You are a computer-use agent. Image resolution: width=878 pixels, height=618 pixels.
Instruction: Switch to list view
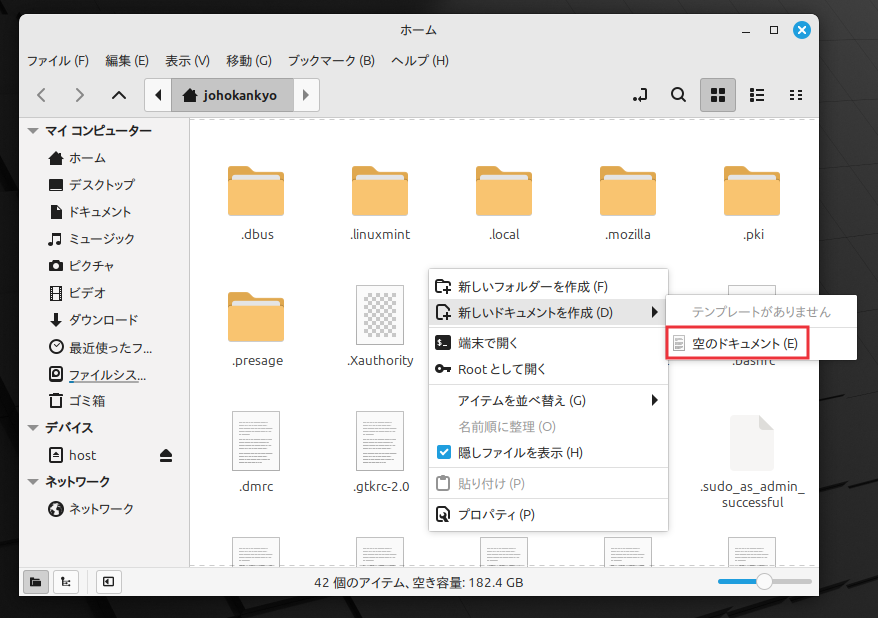click(x=757, y=95)
